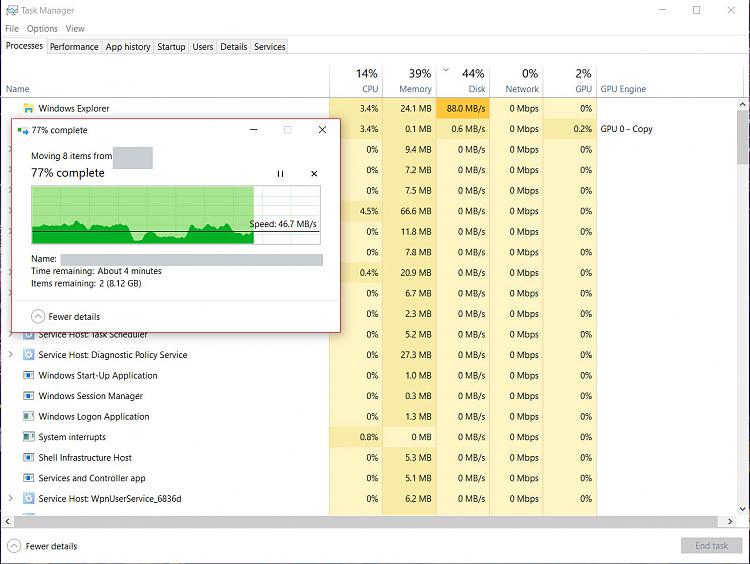Sort processes by Network column

[517, 81]
